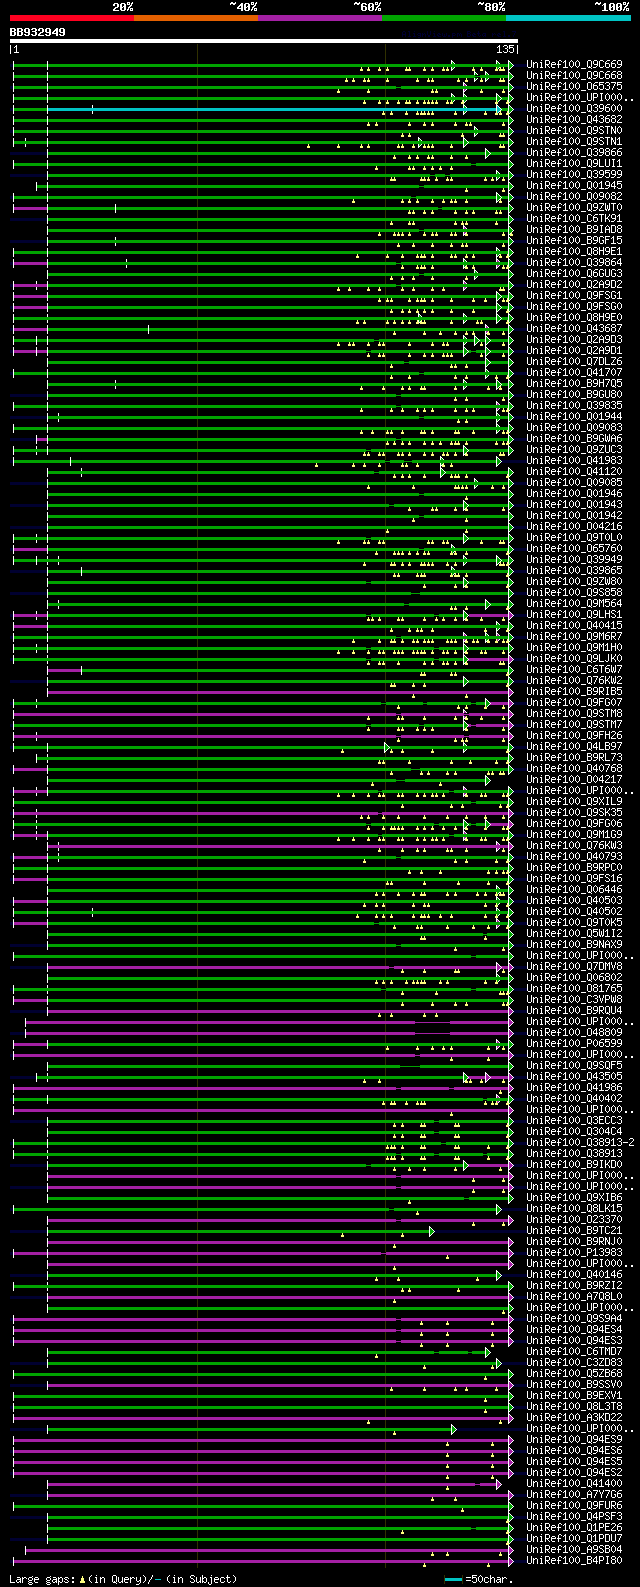Open hit UniRef100_Q9C669

coord(574,64)
